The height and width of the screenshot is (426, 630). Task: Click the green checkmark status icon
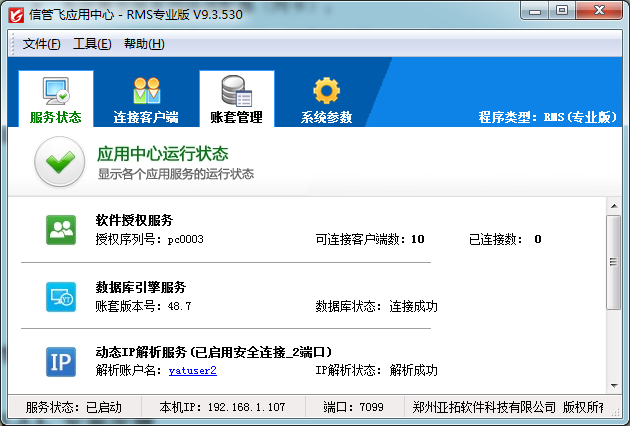click(59, 163)
